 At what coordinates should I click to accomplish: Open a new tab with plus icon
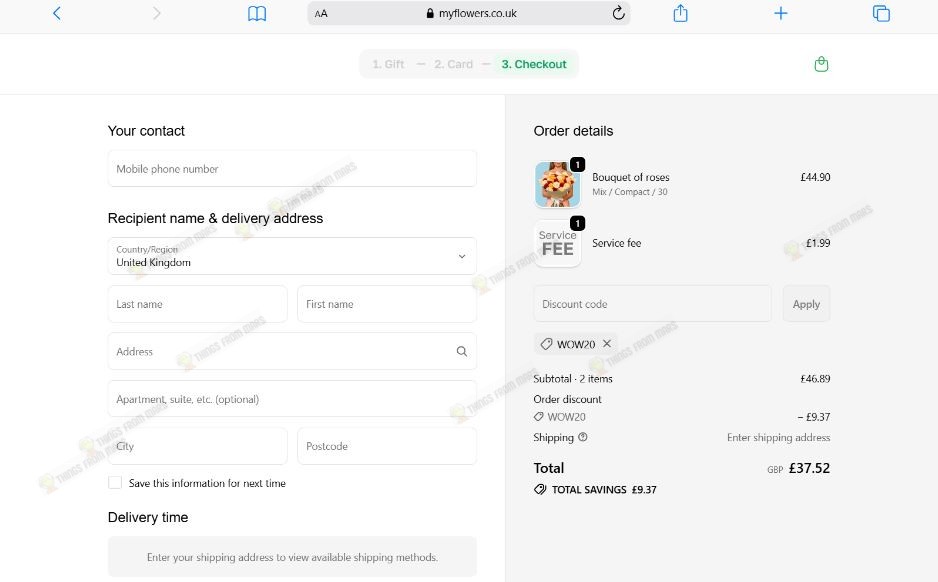click(781, 13)
